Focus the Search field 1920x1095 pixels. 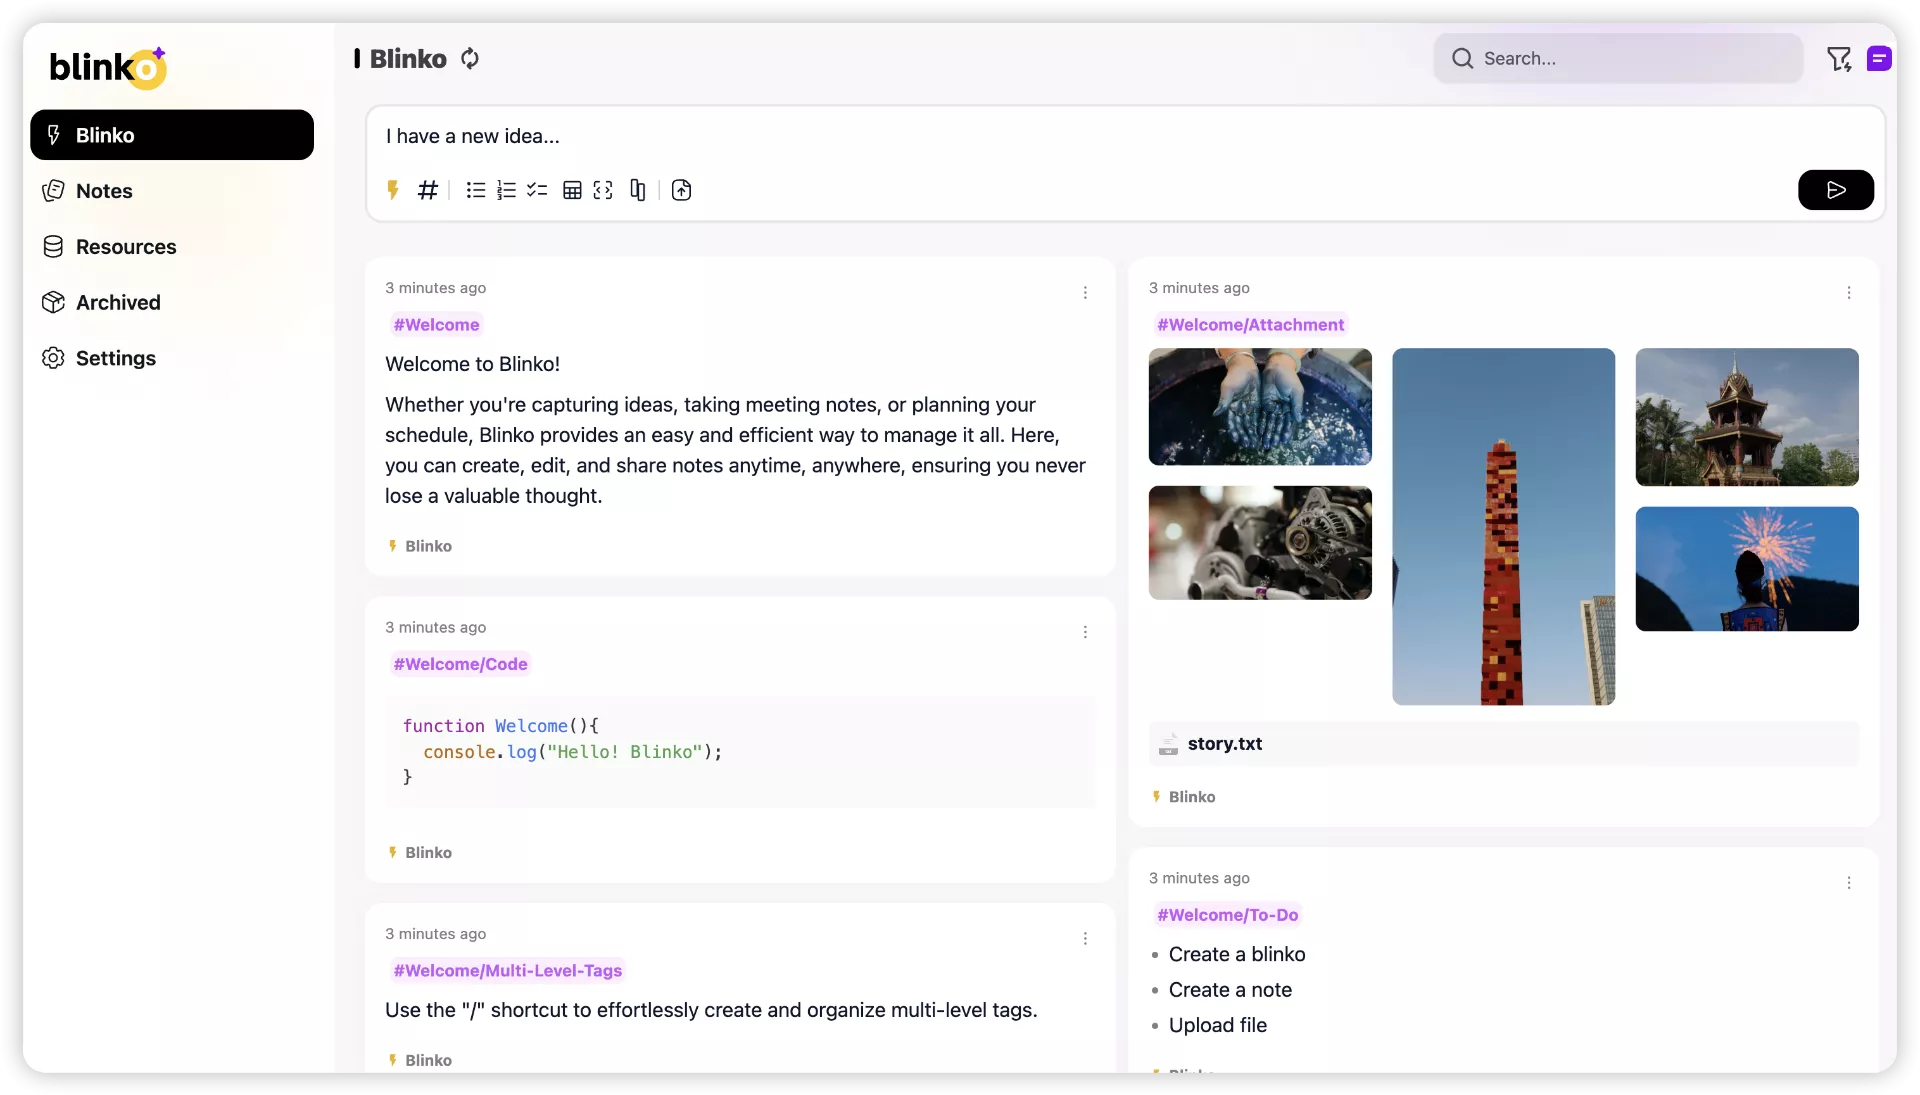[x=1618, y=59]
